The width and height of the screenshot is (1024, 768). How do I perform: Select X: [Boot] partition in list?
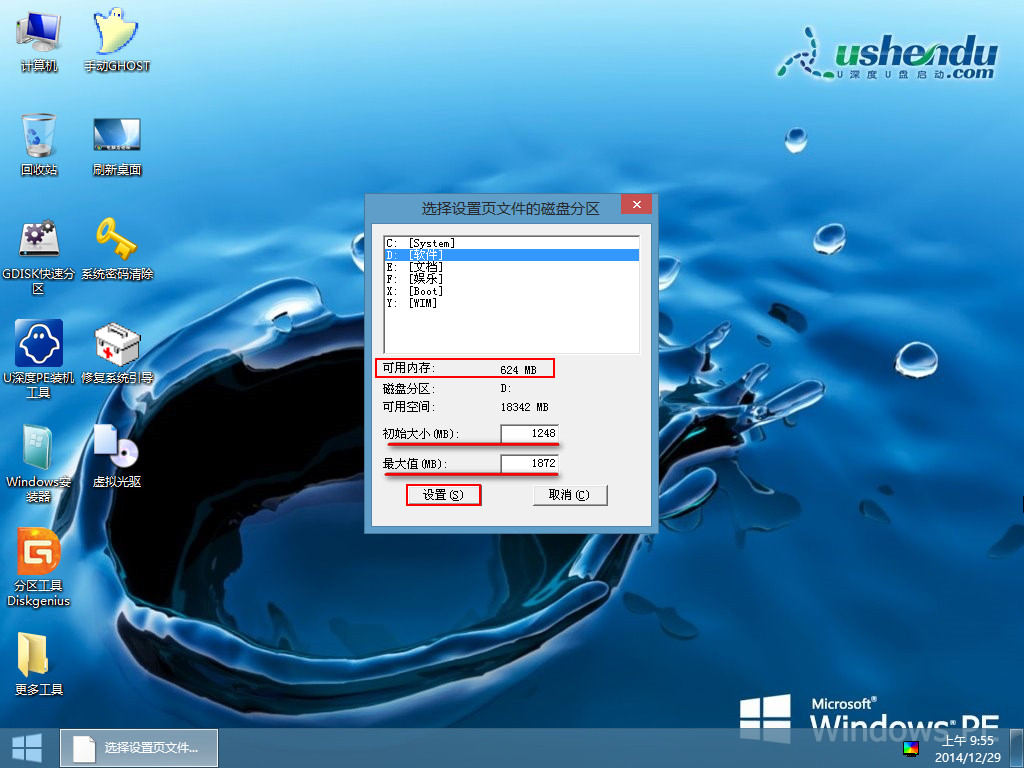(511, 291)
